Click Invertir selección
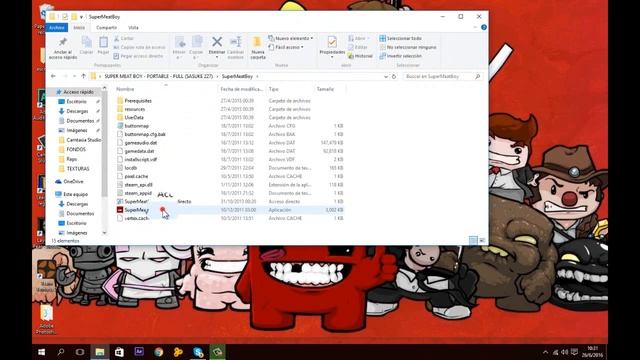This screenshot has width=640, height=360. (x=400, y=56)
